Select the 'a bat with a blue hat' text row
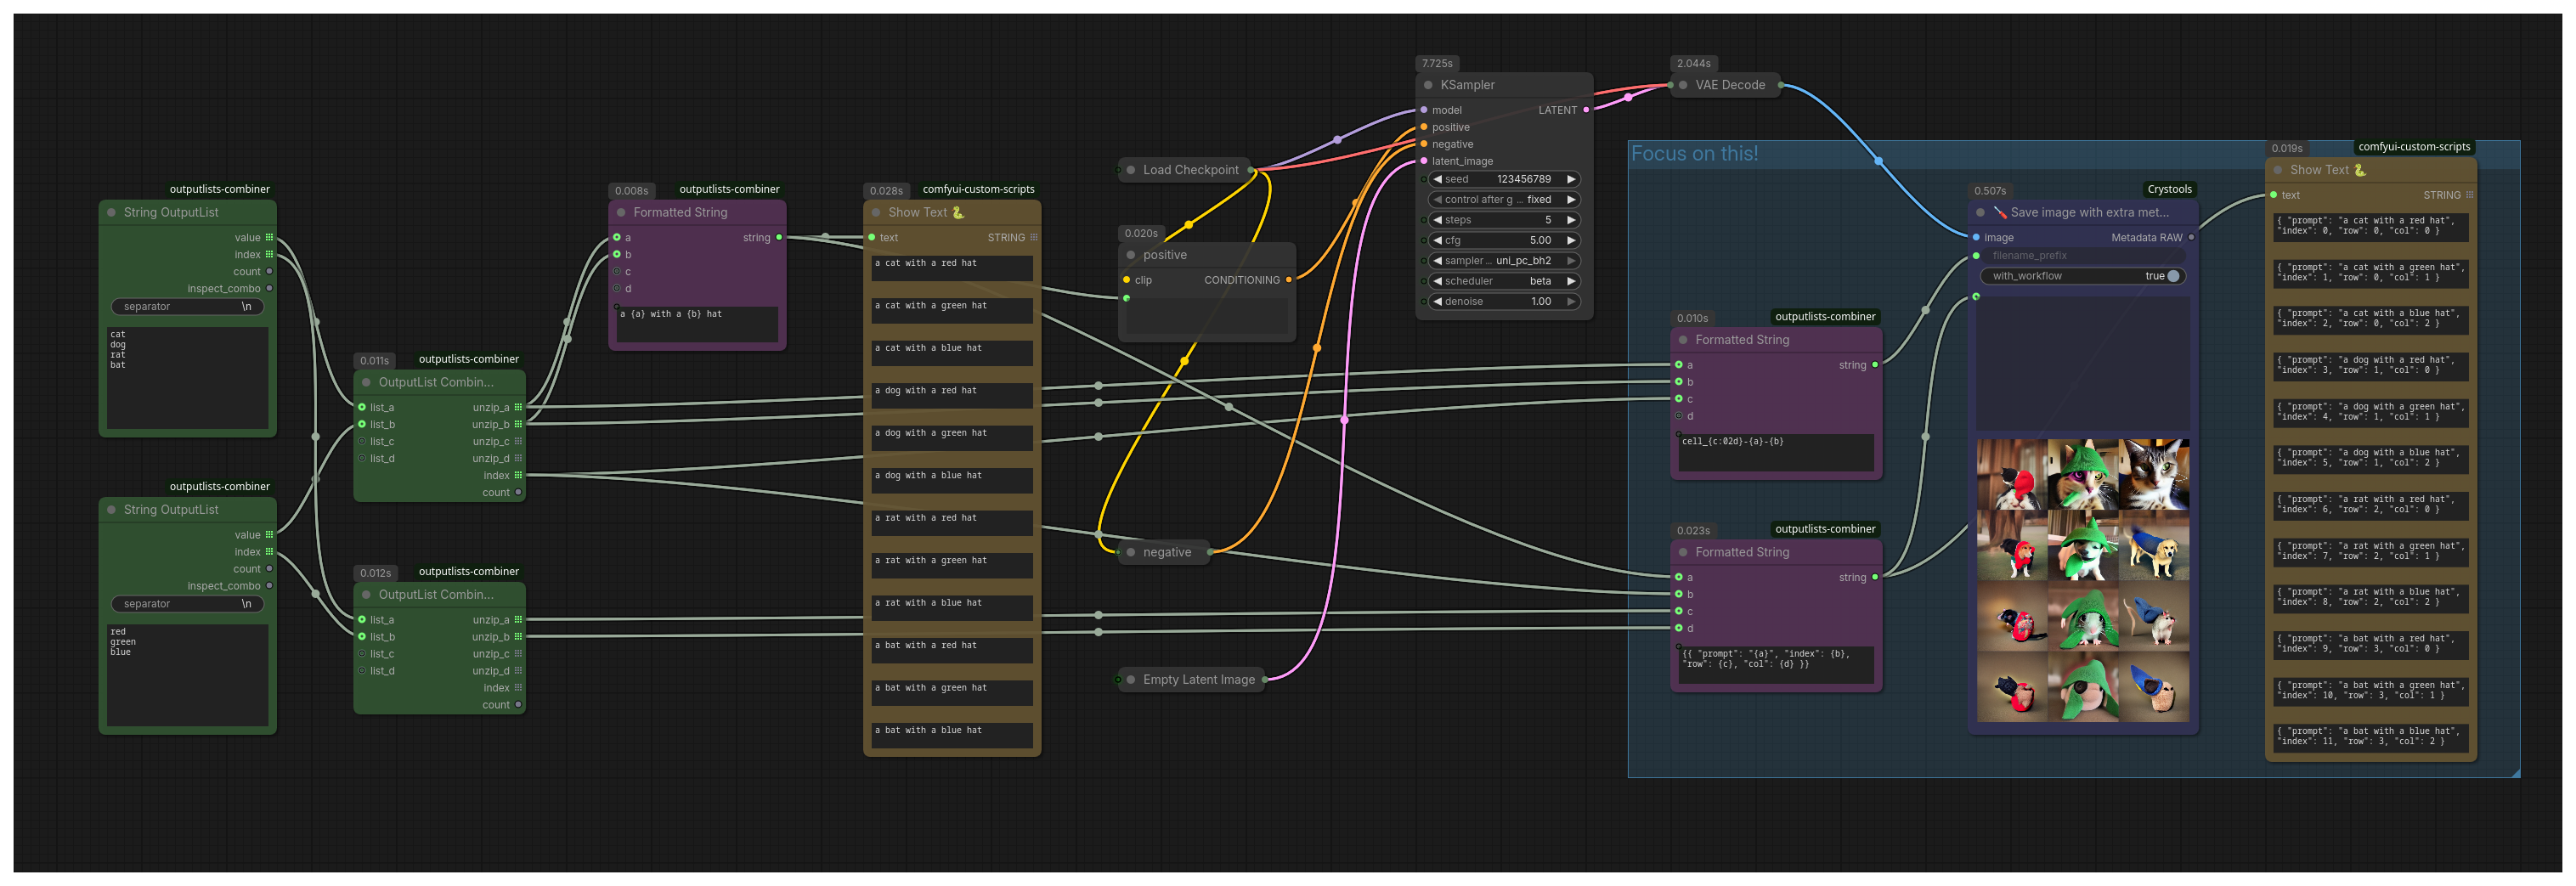 coord(952,736)
